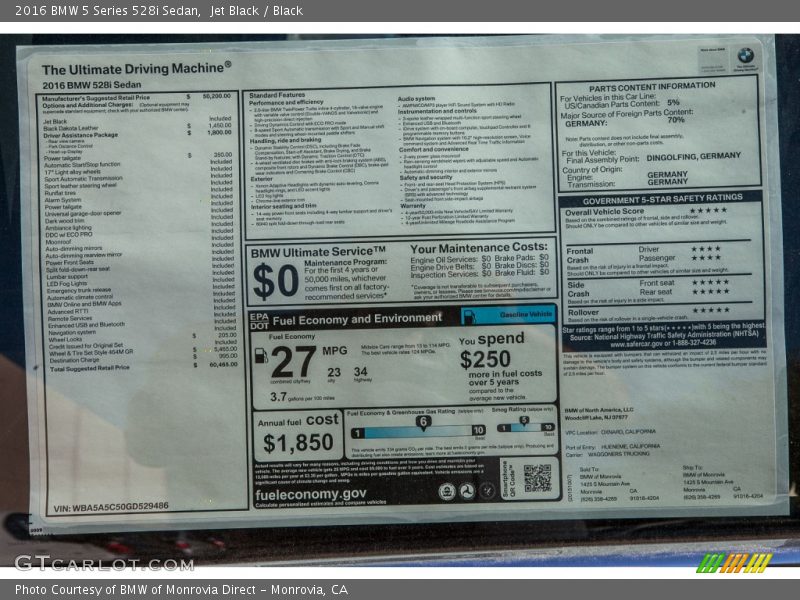Click the BMW Ultimate Service $0 amount

(x=275, y=282)
